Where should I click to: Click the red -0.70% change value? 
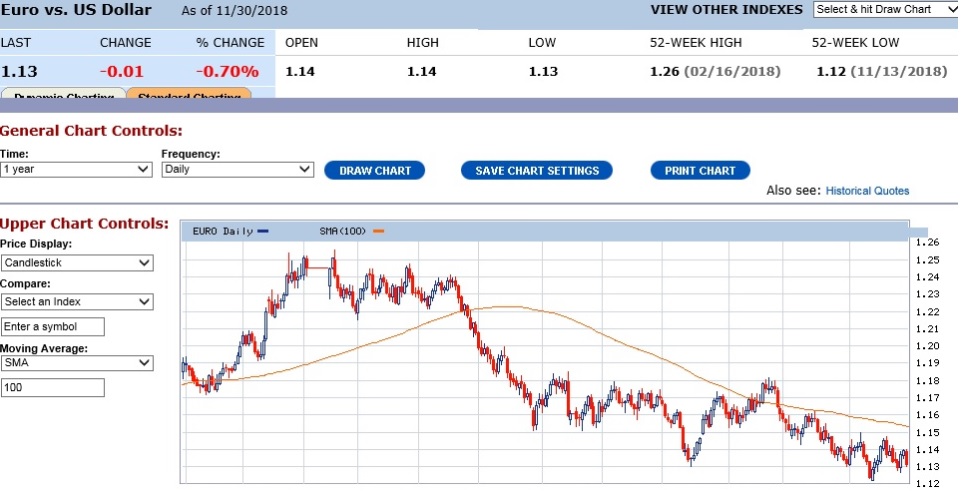click(227, 71)
